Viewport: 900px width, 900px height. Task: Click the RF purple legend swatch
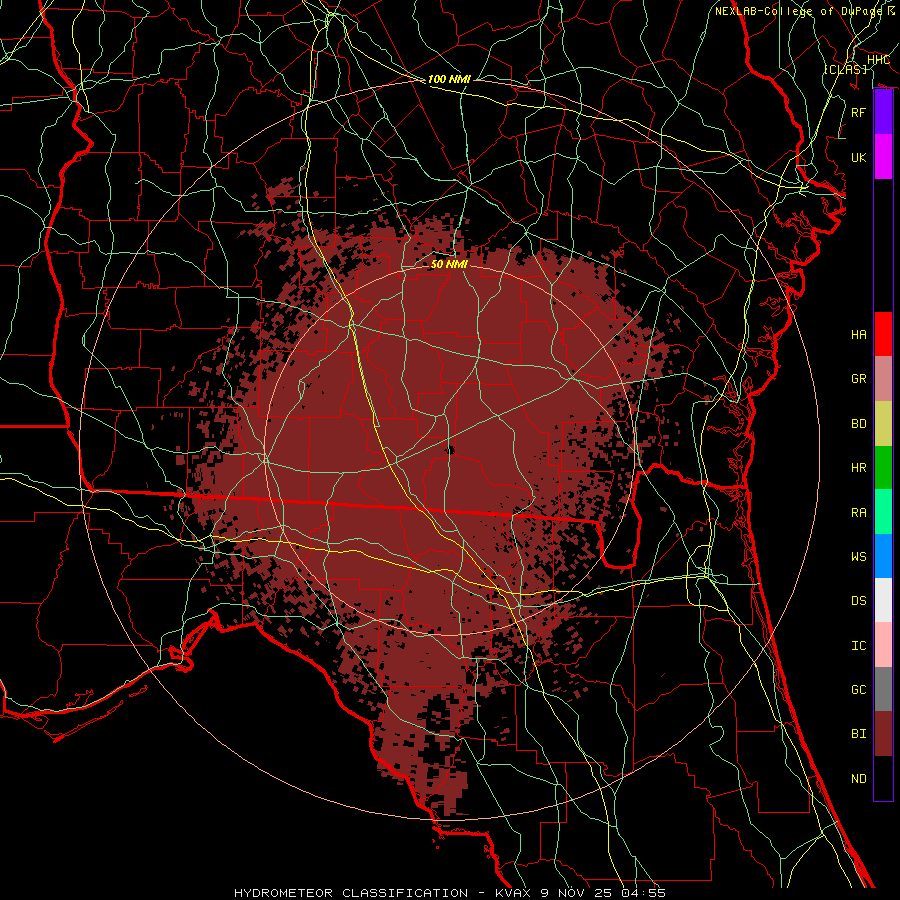coord(883,112)
